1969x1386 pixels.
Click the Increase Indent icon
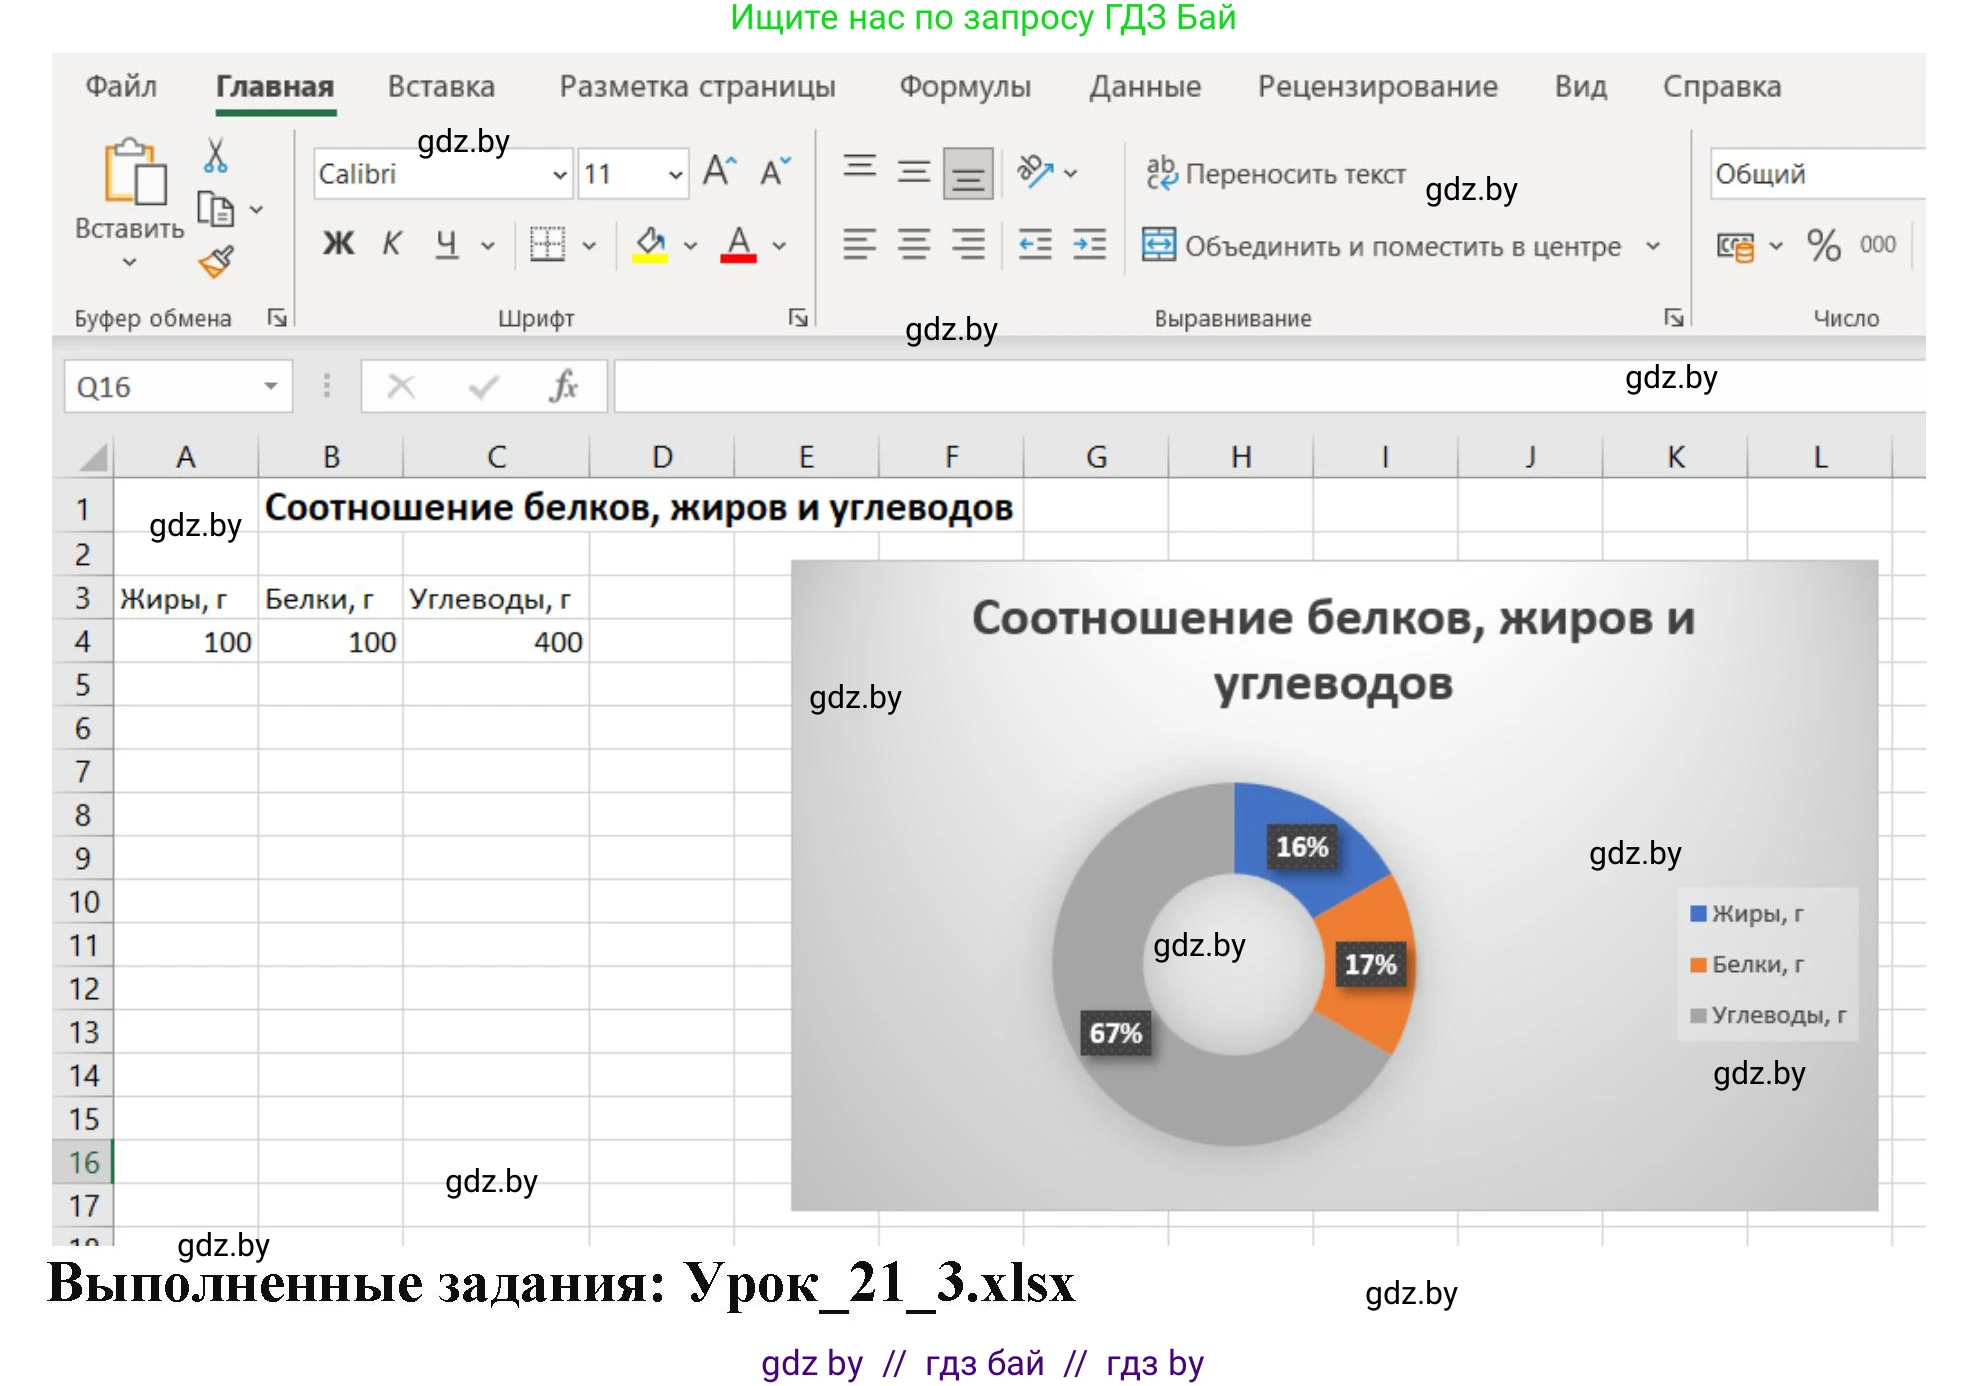pyautogui.click(x=1087, y=243)
